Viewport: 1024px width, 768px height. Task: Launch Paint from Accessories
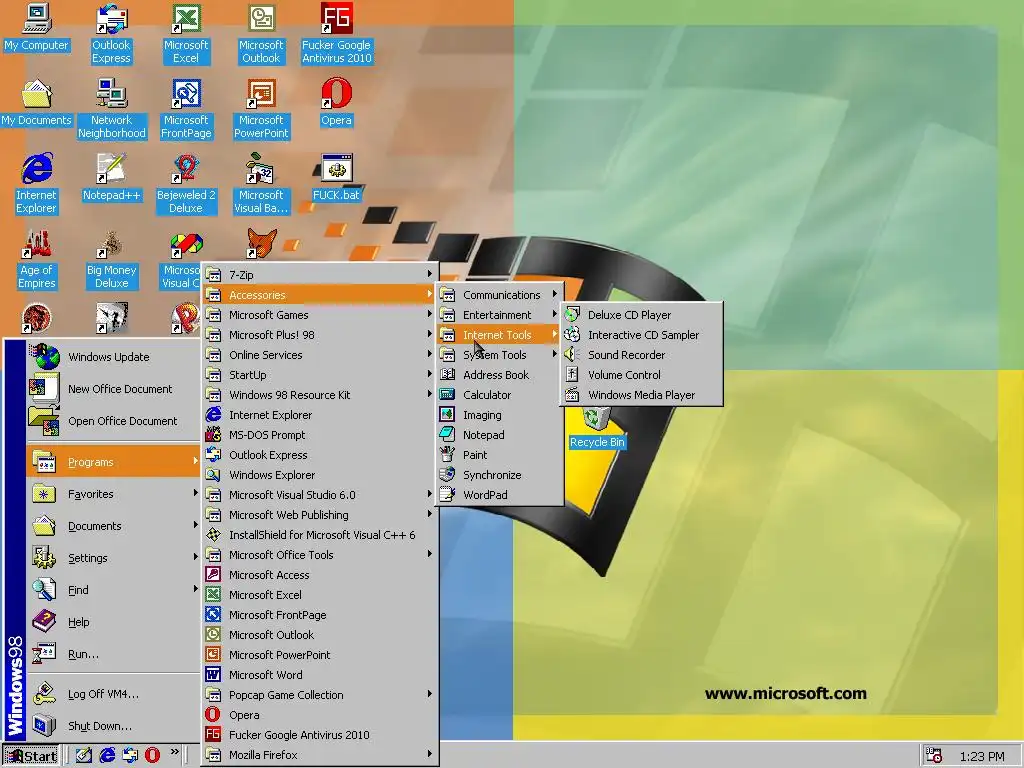coord(500,455)
